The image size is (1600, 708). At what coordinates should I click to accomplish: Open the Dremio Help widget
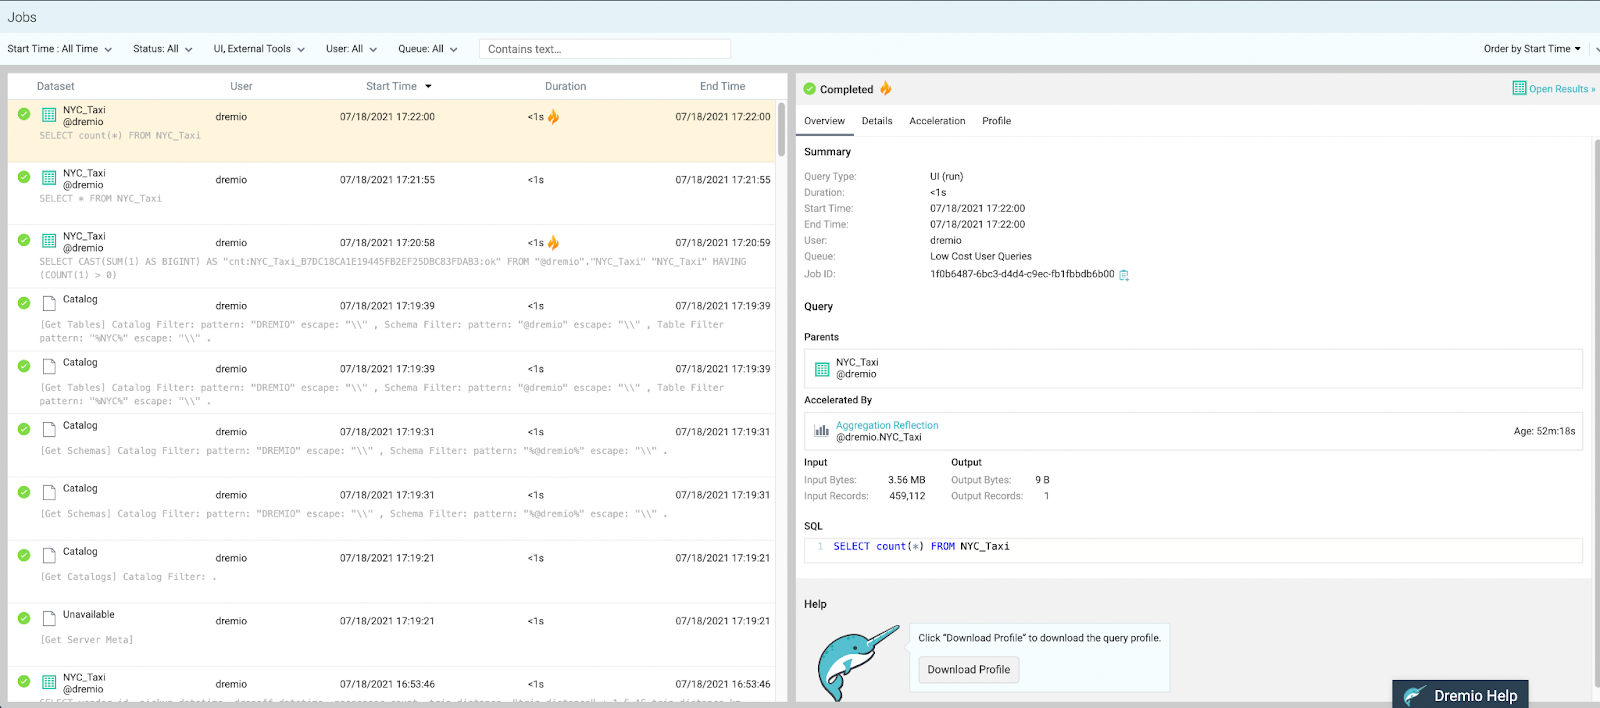pyautogui.click(x=1460, y=695)
